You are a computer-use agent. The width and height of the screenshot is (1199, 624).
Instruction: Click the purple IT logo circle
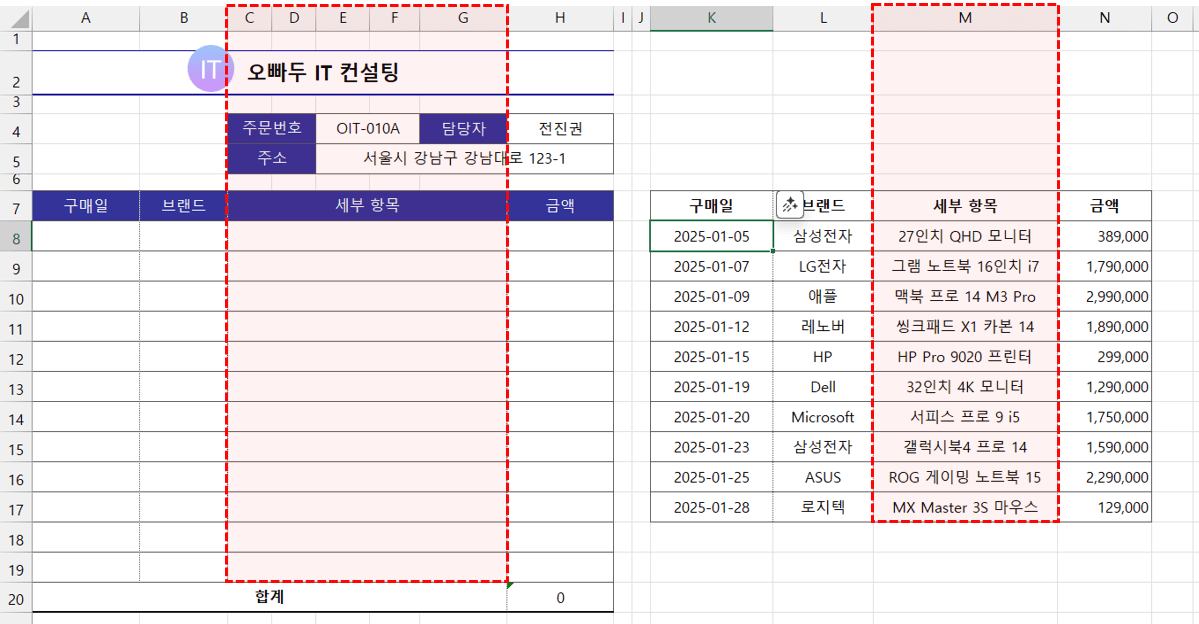[x=209, y=69]
